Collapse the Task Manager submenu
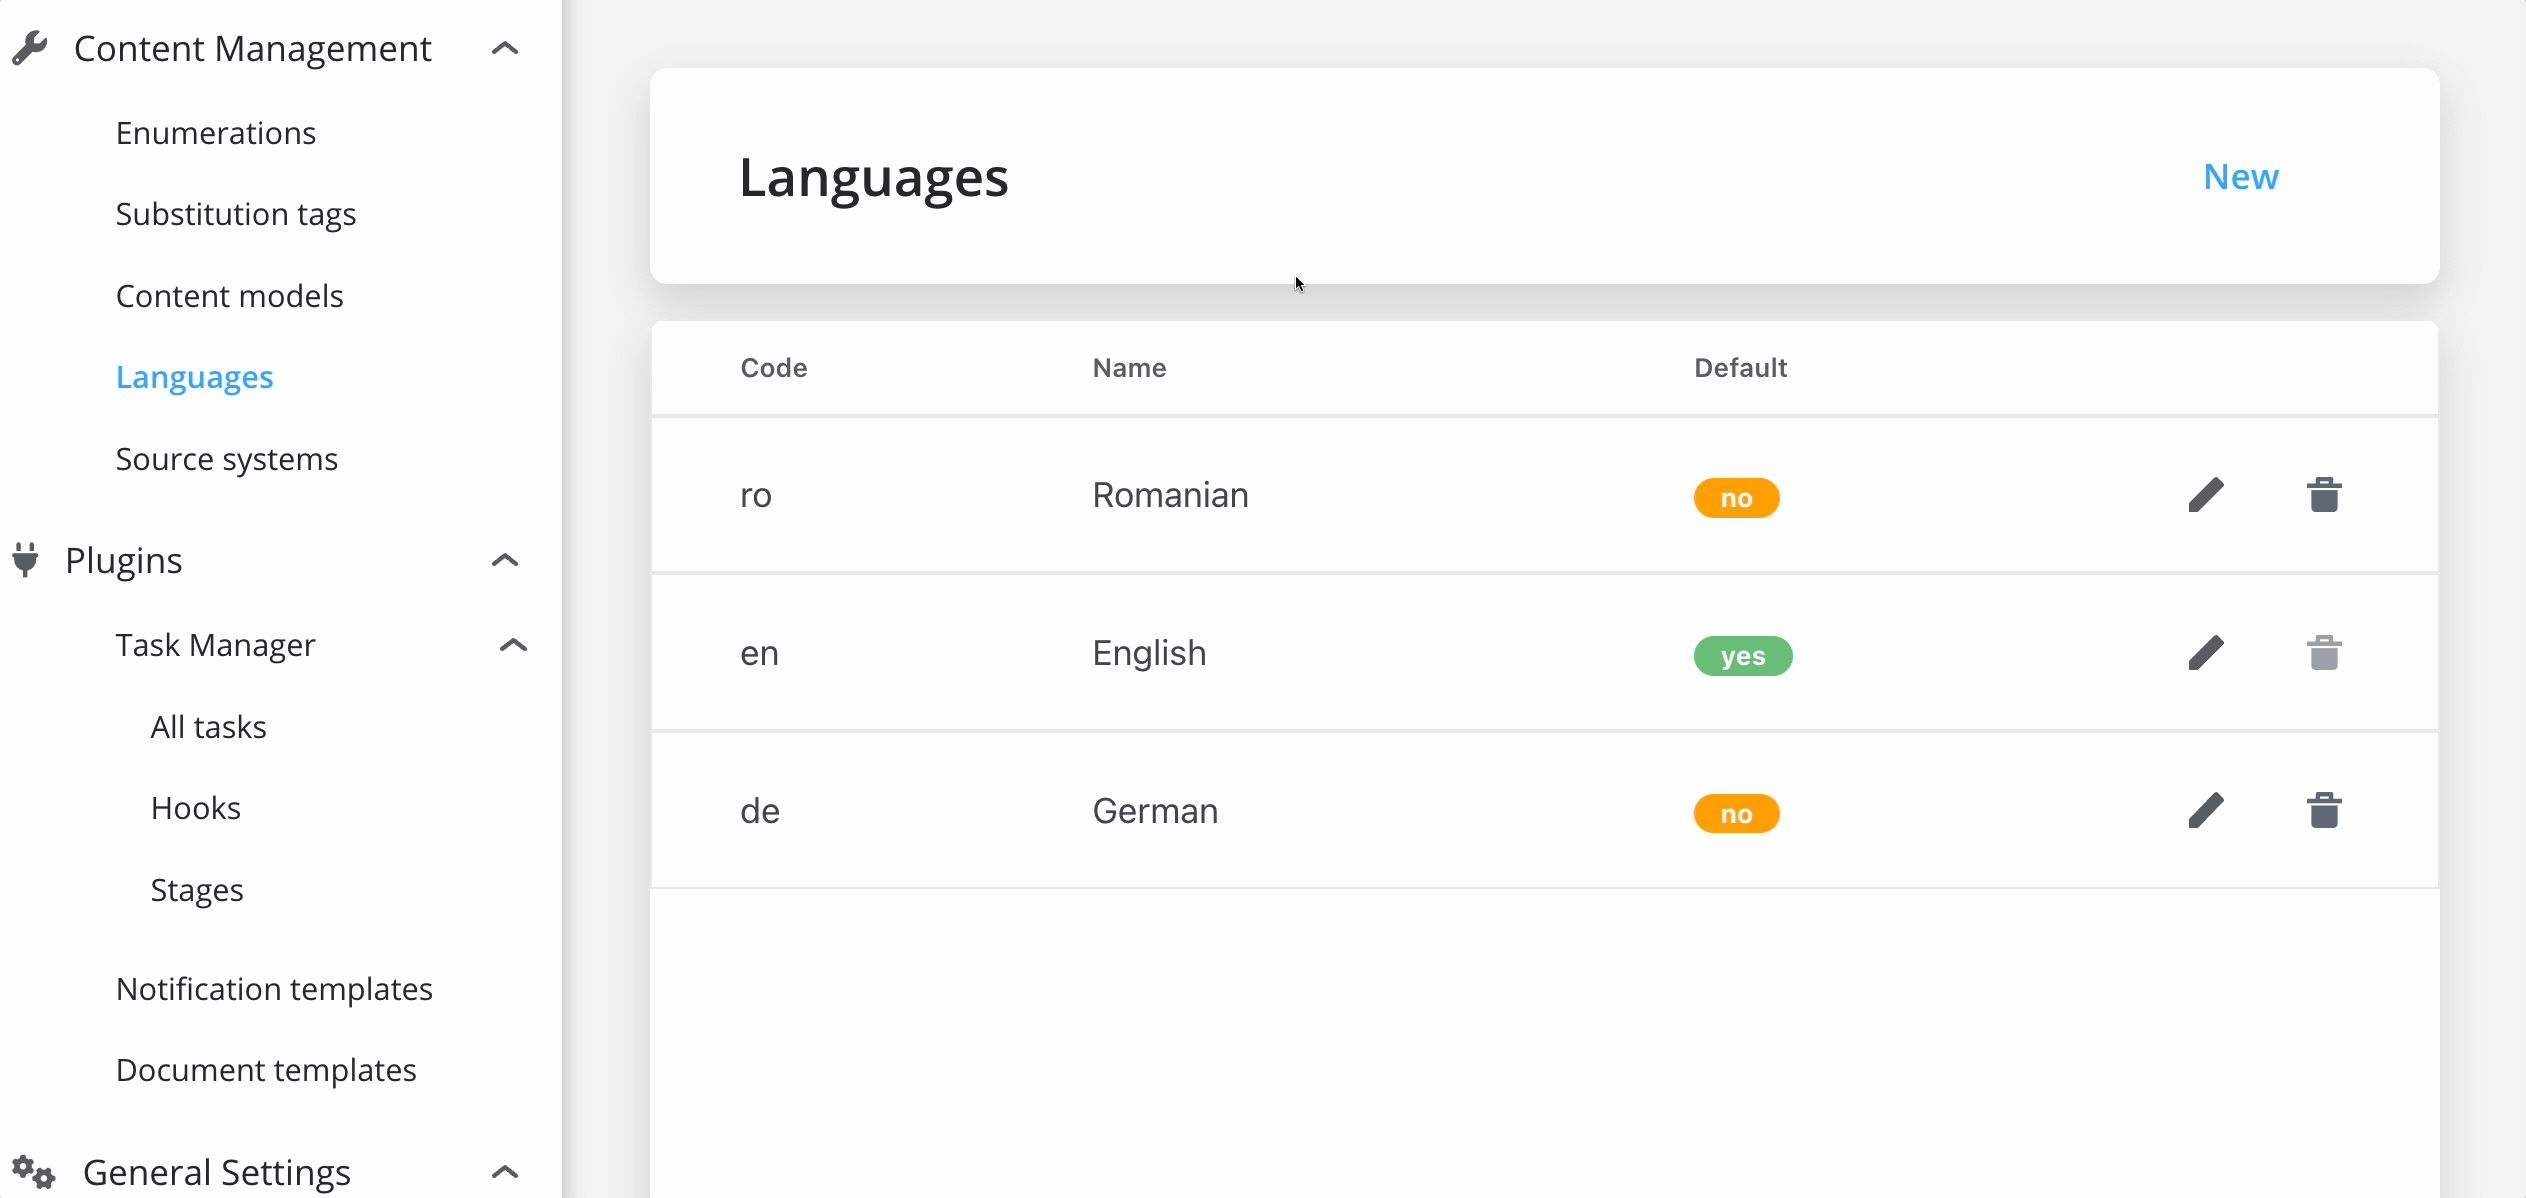 click(x=513, y=645)
